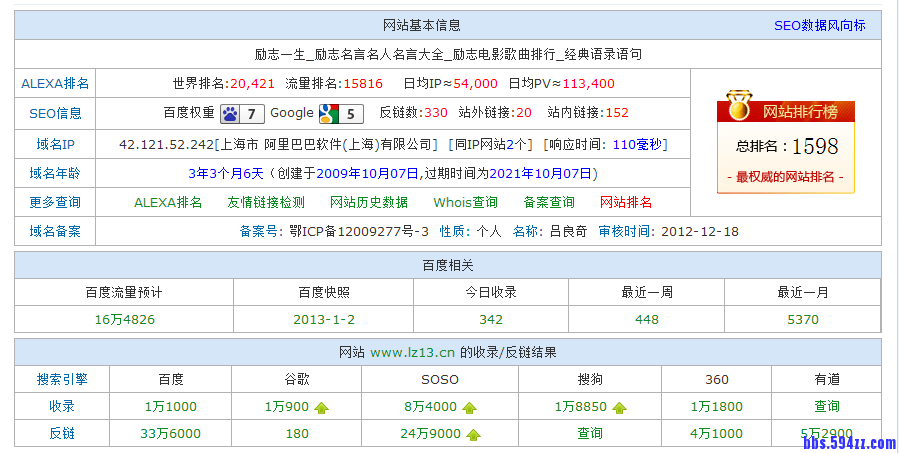The image size is (899, 453).
Task: Click the 收录 row label
Action: pos(62,407)
